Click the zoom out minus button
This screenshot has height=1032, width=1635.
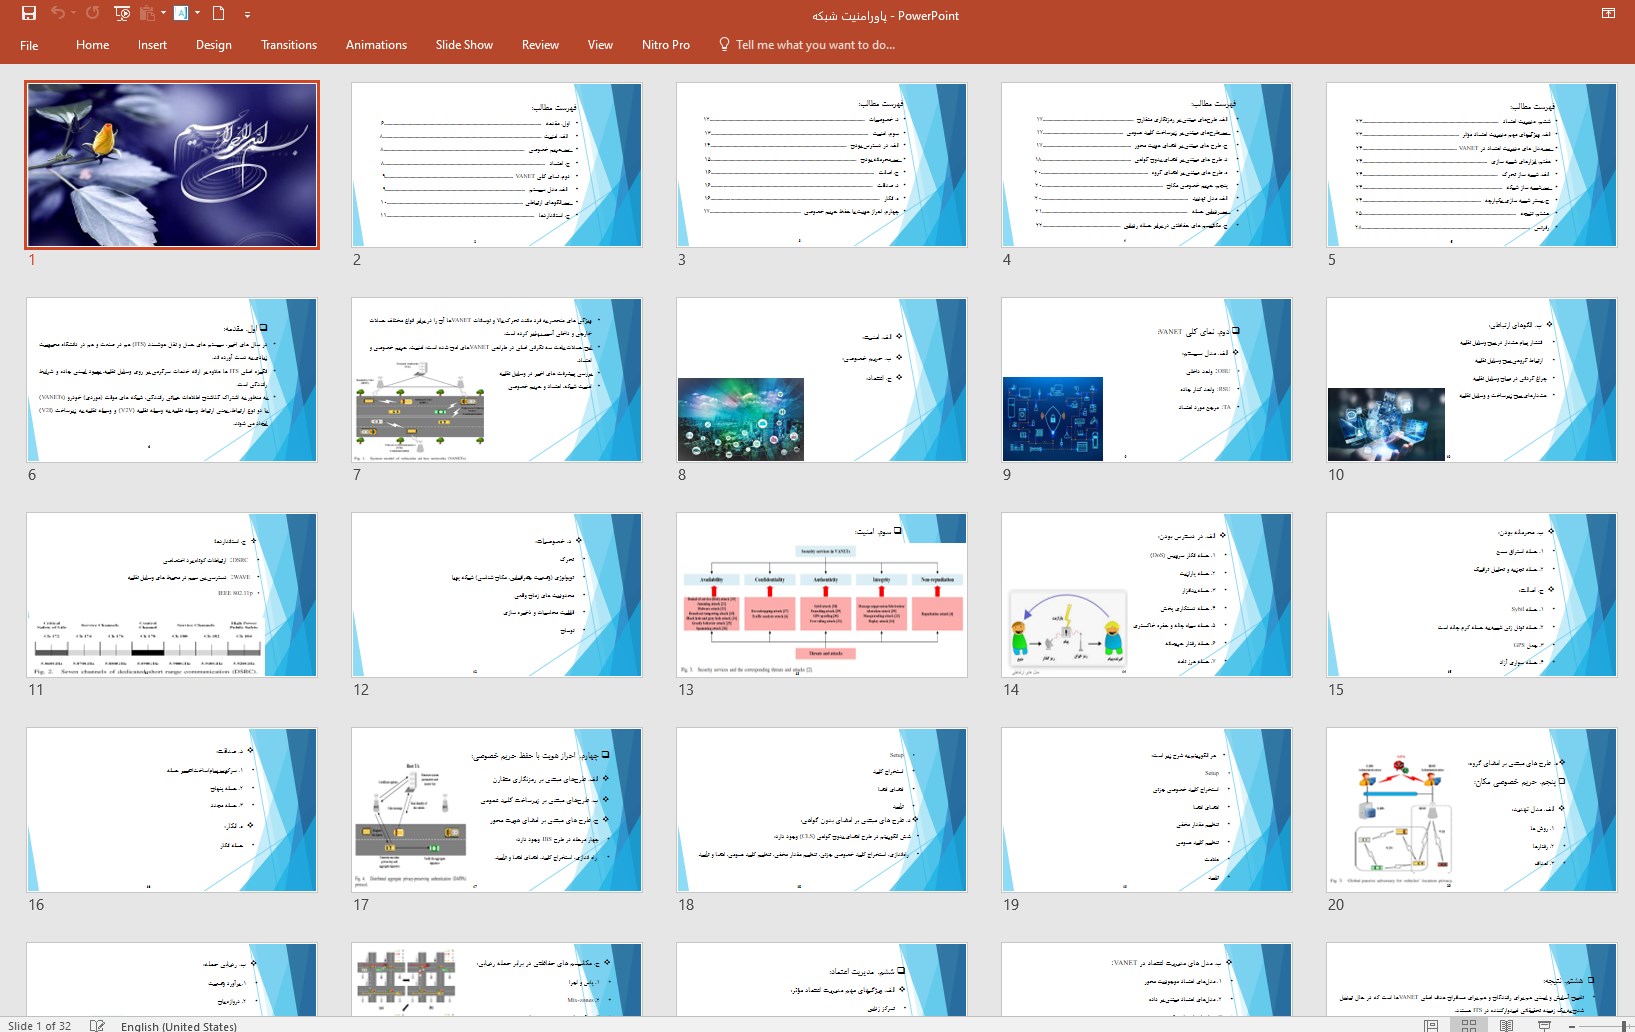(1572, 1025)
